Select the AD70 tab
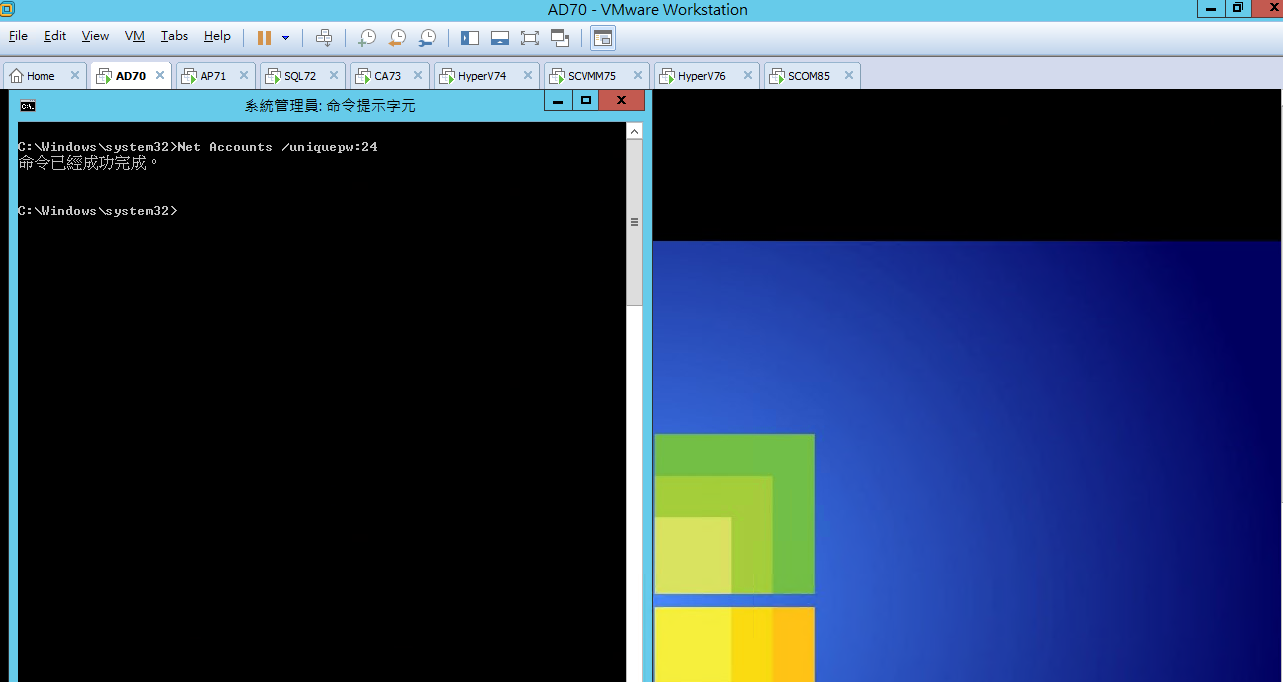 (131, 76)
